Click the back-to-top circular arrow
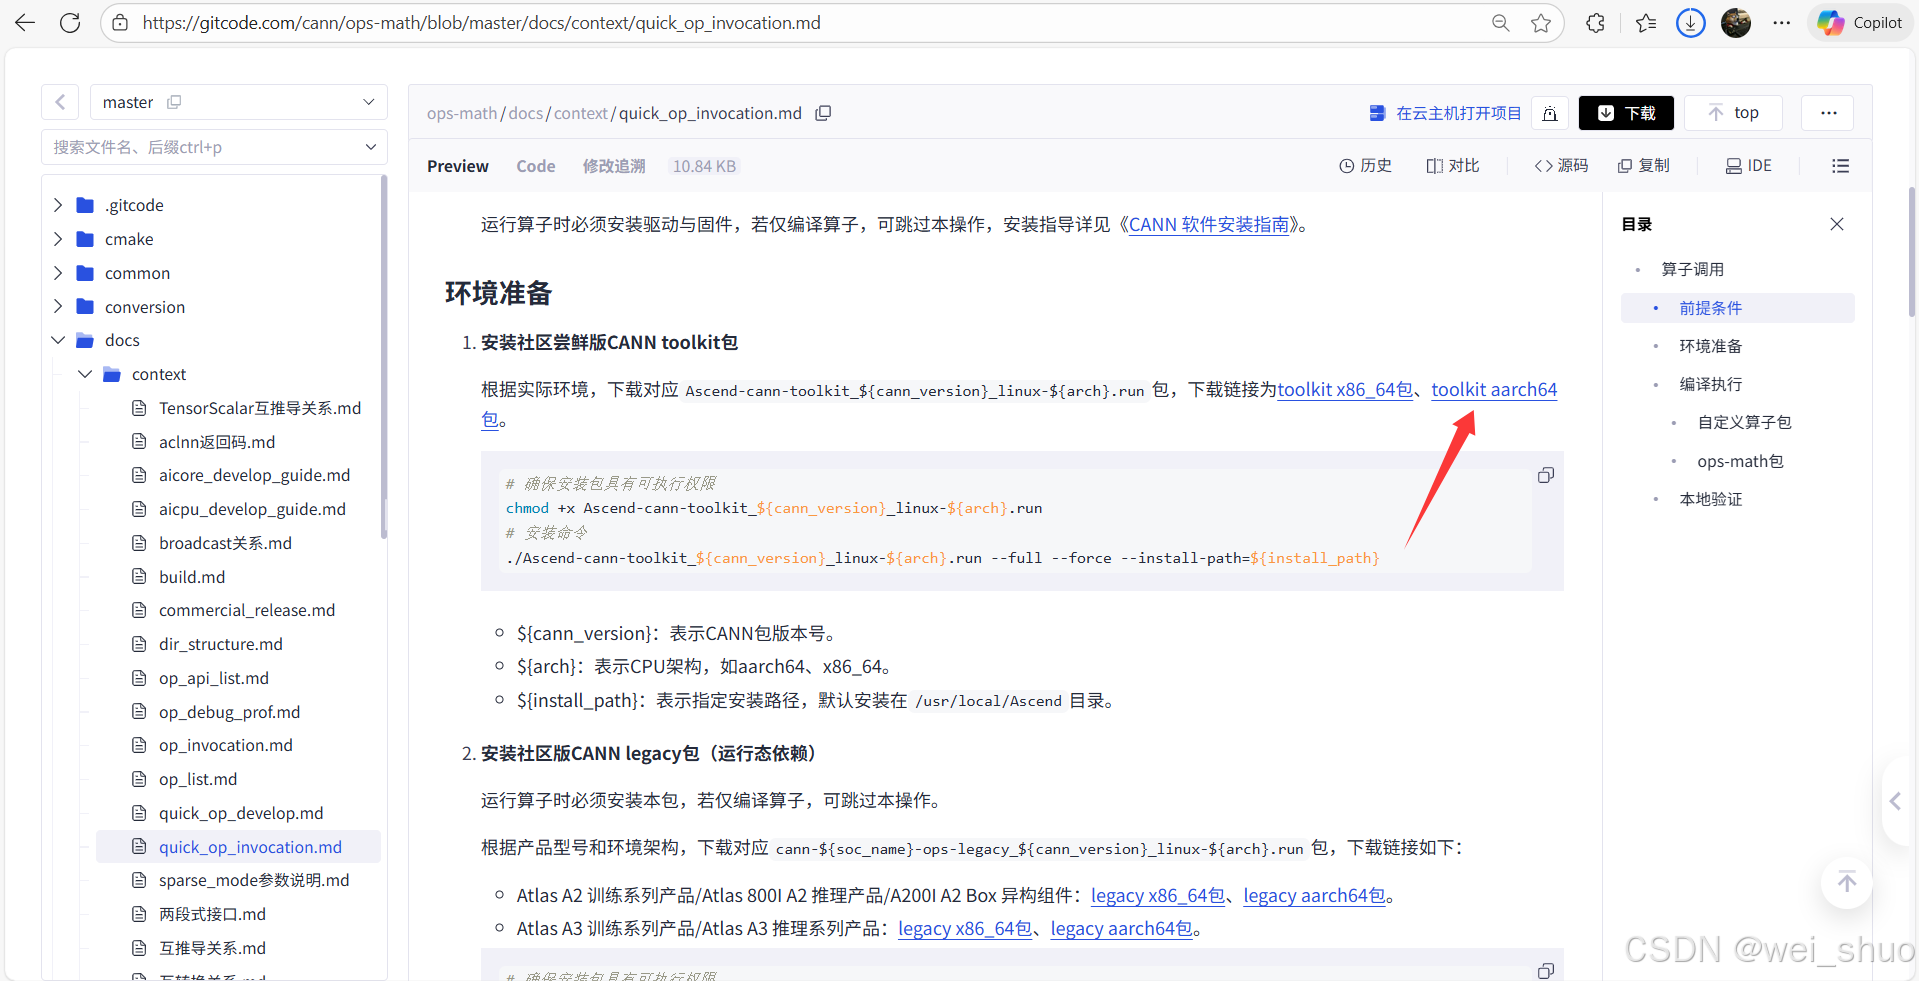1919x981 pixels. point(1846,883)
